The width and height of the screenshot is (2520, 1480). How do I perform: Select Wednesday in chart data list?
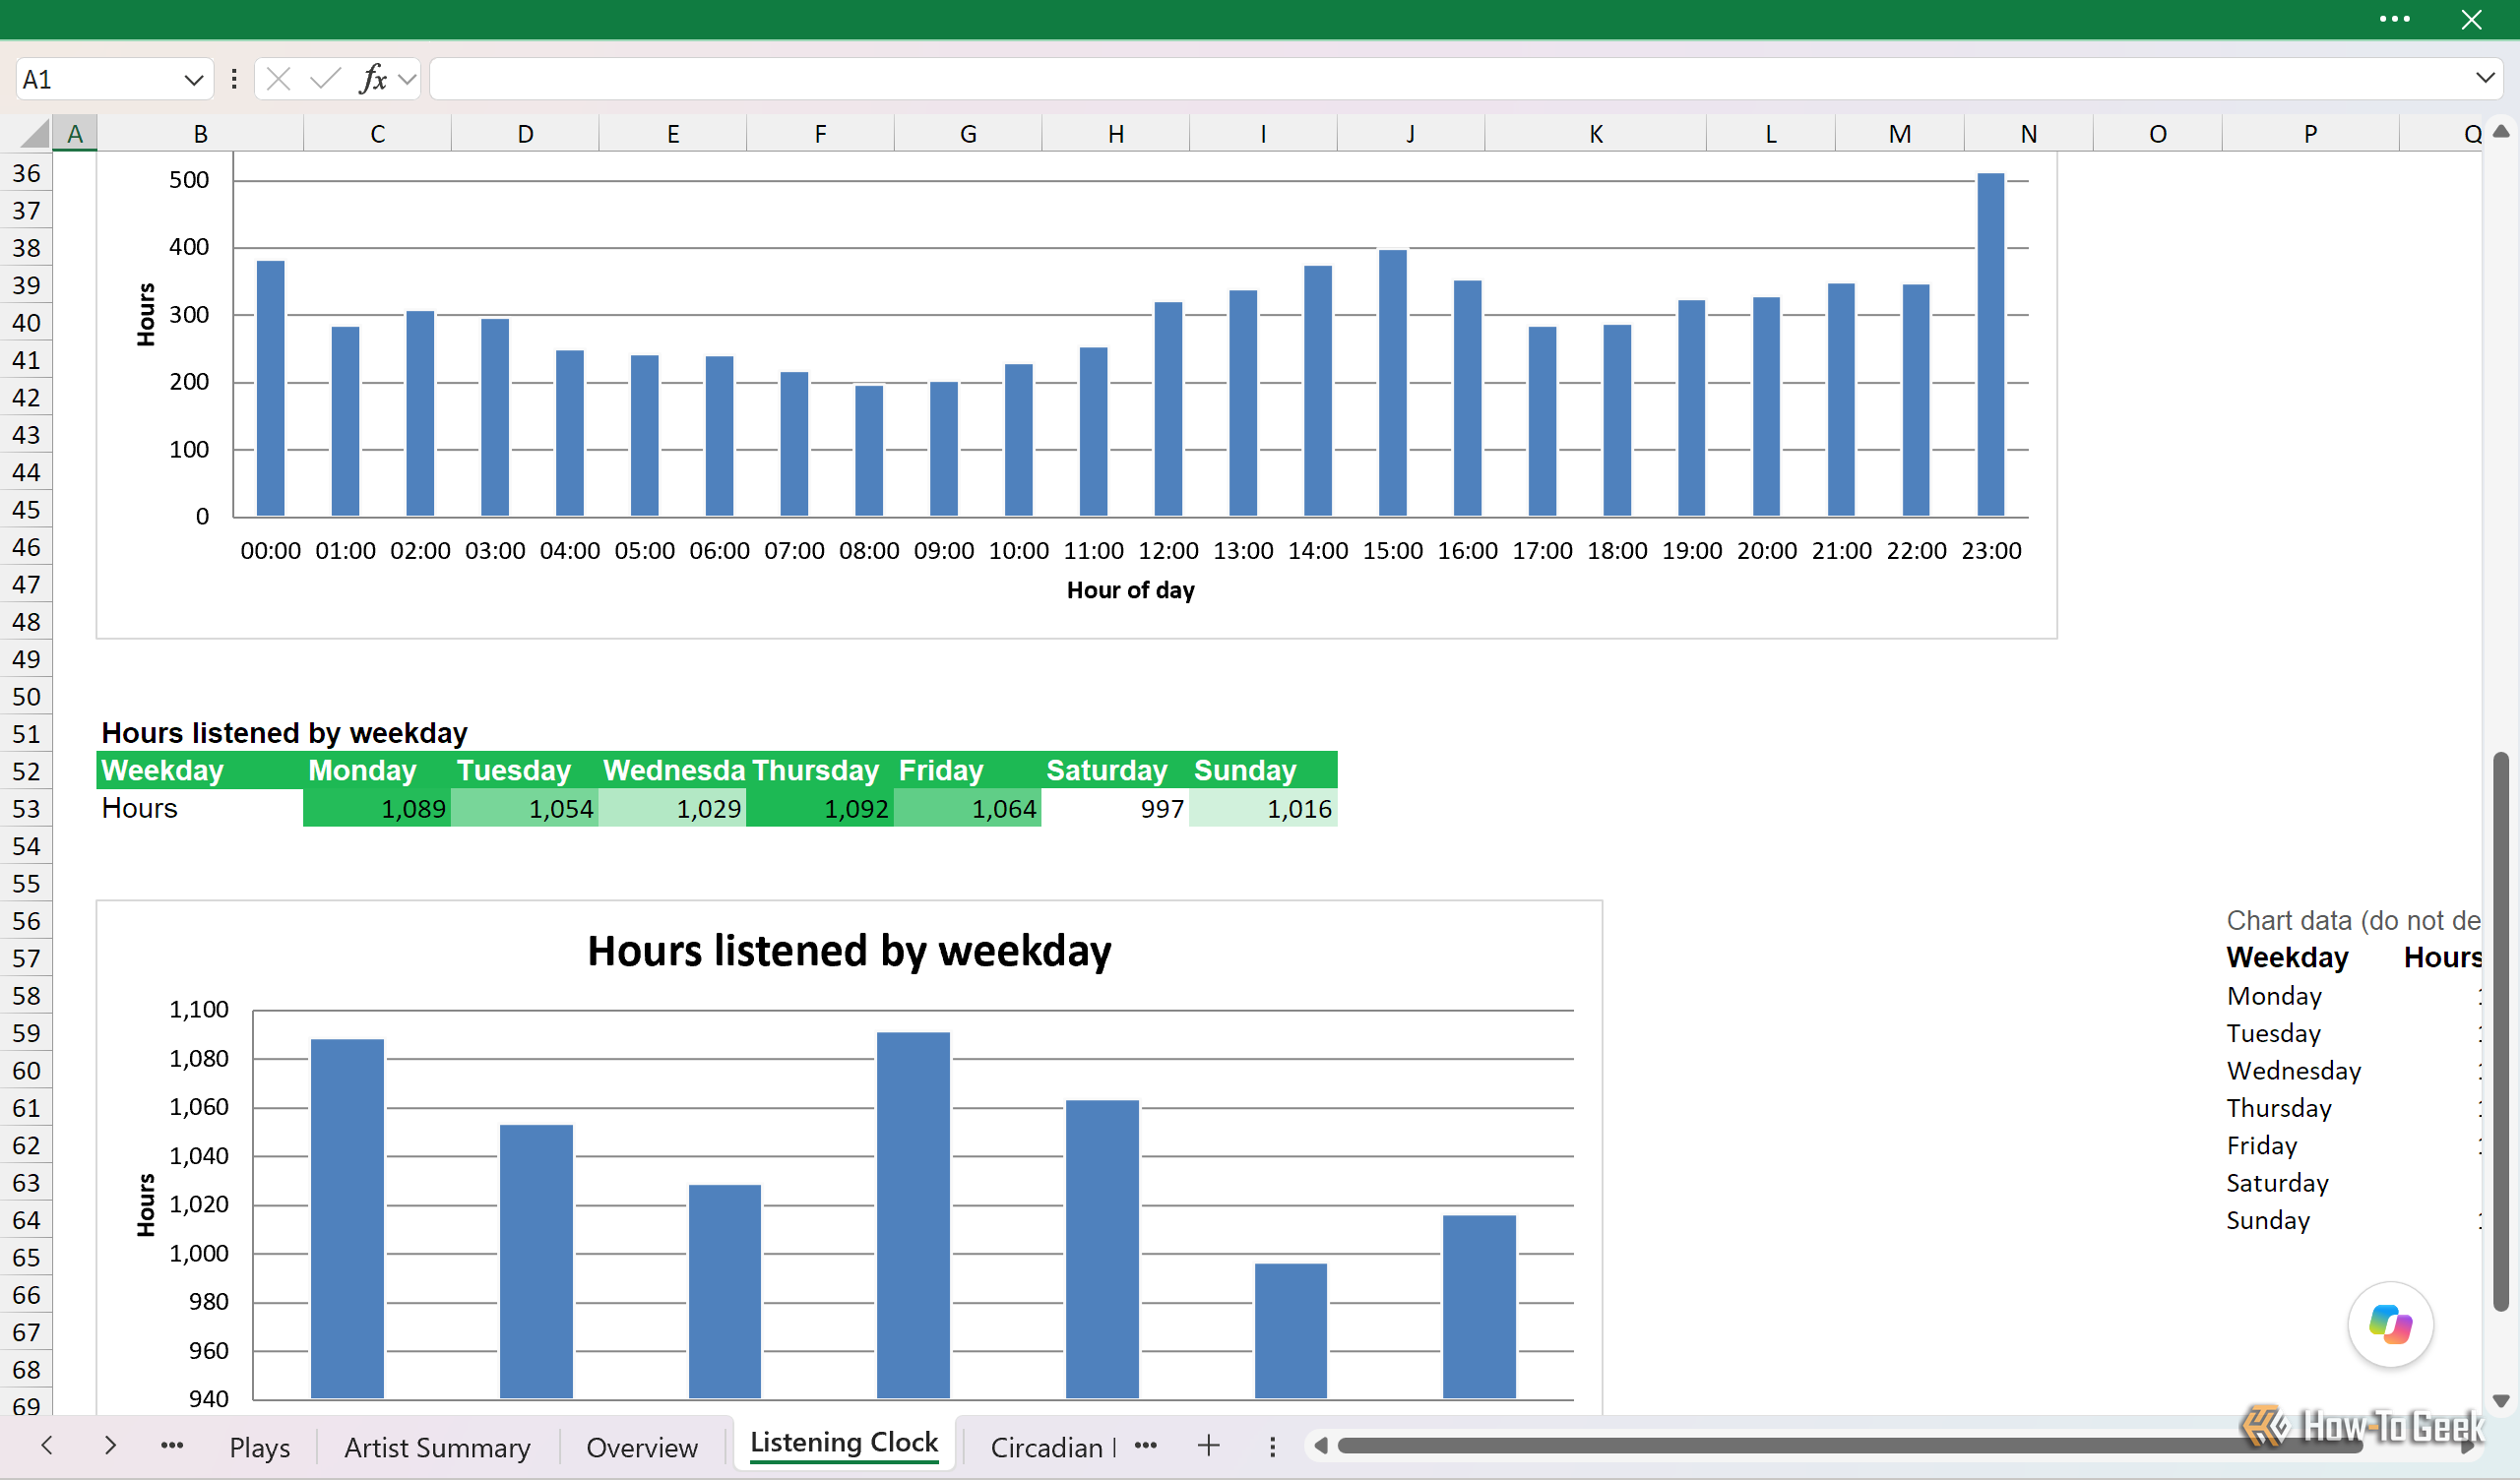[2293, 1071]
